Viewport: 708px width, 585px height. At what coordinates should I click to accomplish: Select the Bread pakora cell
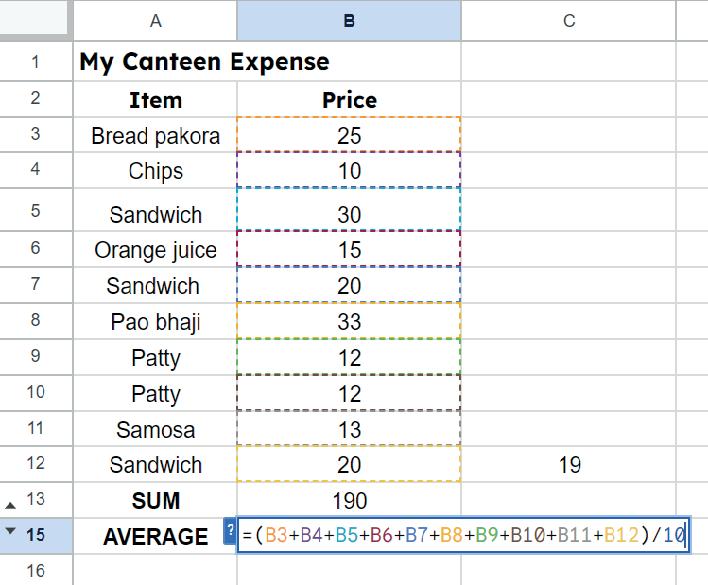pos(155,135)
